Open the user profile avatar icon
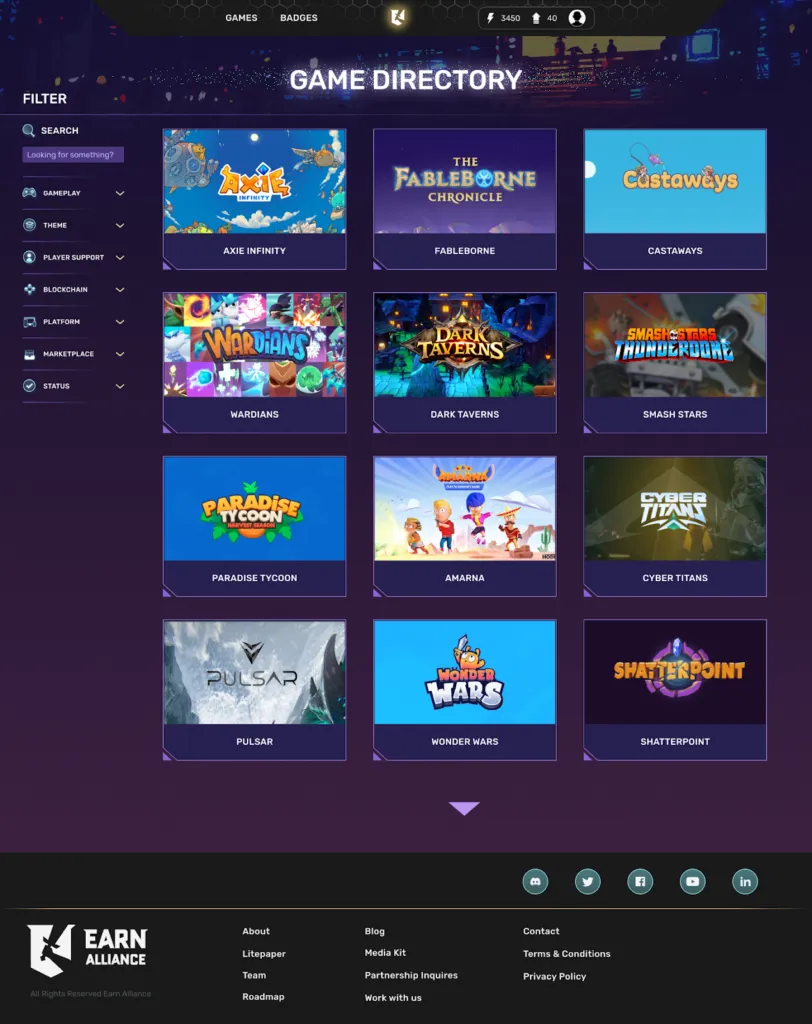Image resolution: width=812 pixels, height=1024 pixels. [x=577, y=18]
